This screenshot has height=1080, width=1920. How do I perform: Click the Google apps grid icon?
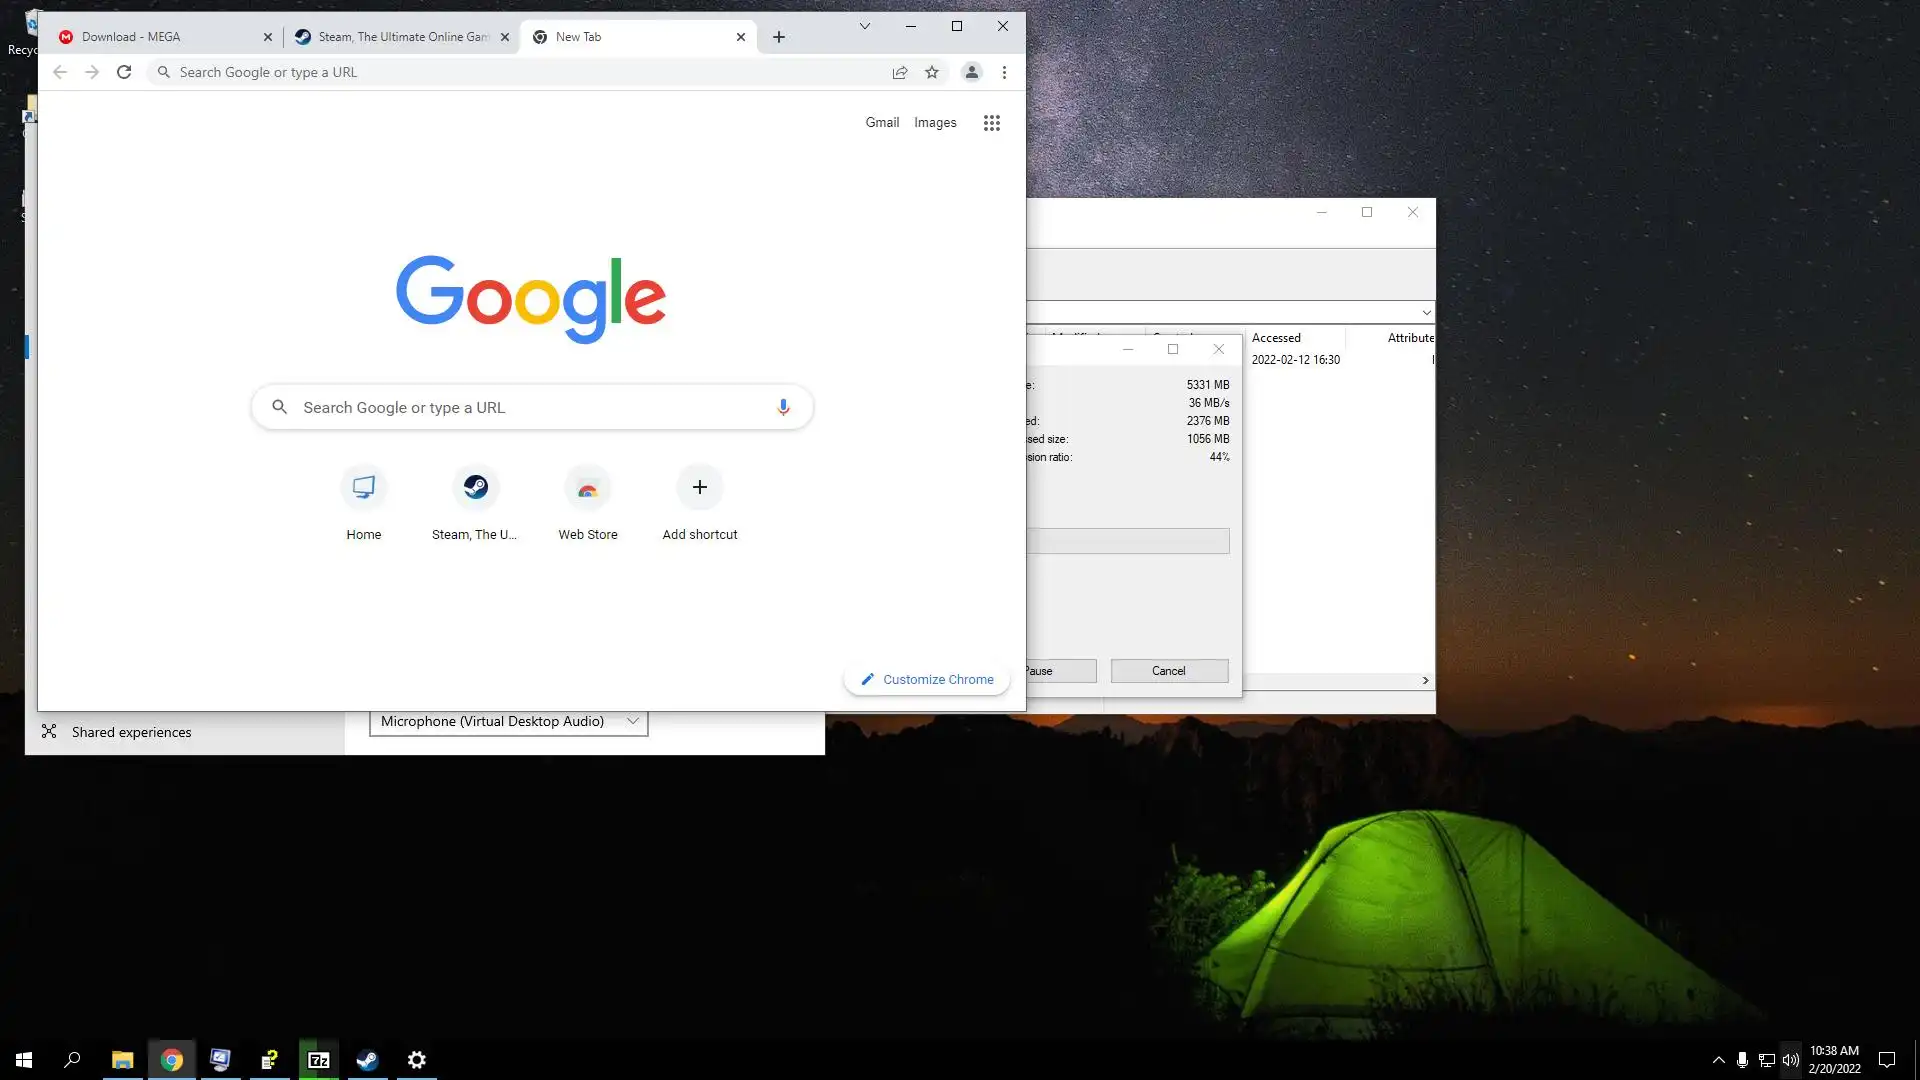[991, 123]
